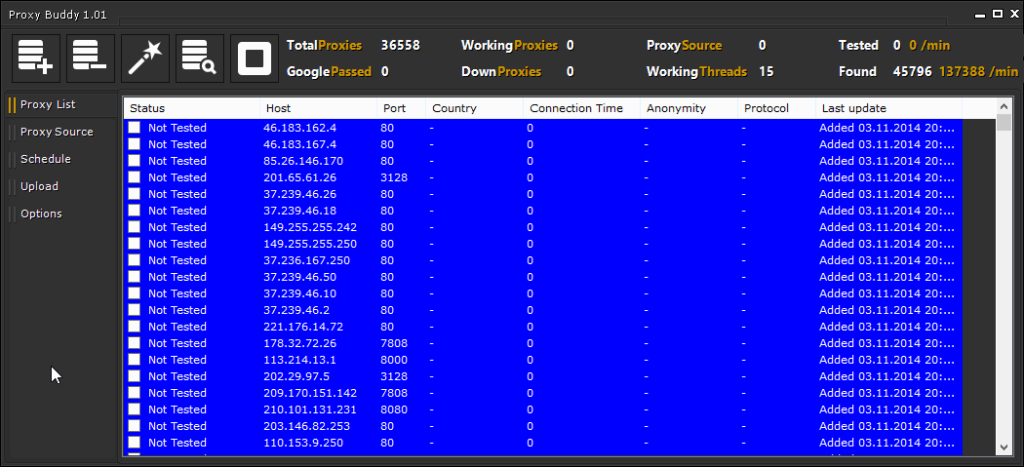Sort by the Port column header
This screenshot has height=467, width=1024.
[401, 108]
